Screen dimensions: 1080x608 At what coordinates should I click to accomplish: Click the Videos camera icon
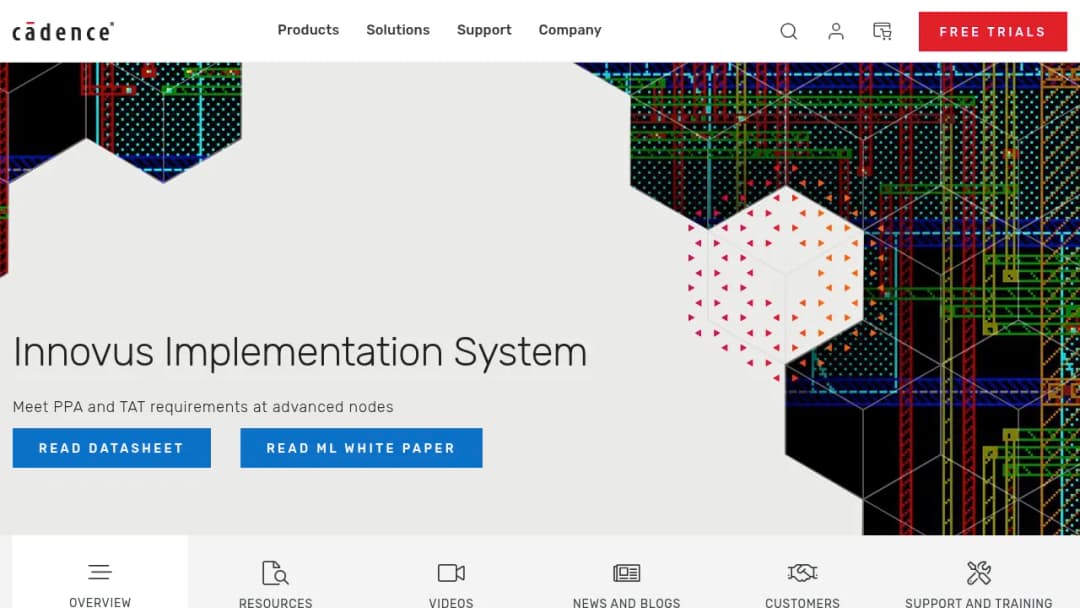pyautogui.click(x=451, y=573)
